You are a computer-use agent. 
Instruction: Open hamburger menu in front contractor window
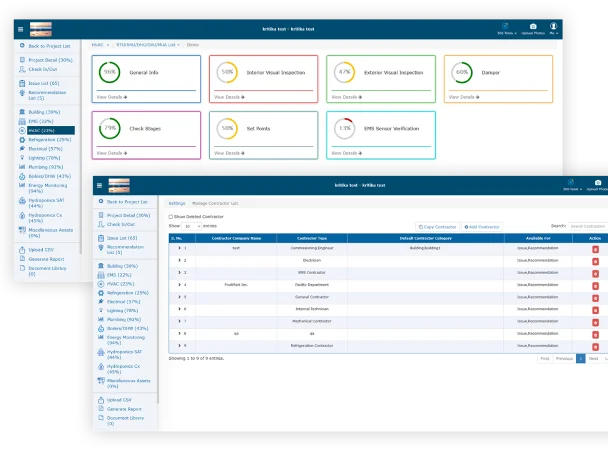[99, 185]
